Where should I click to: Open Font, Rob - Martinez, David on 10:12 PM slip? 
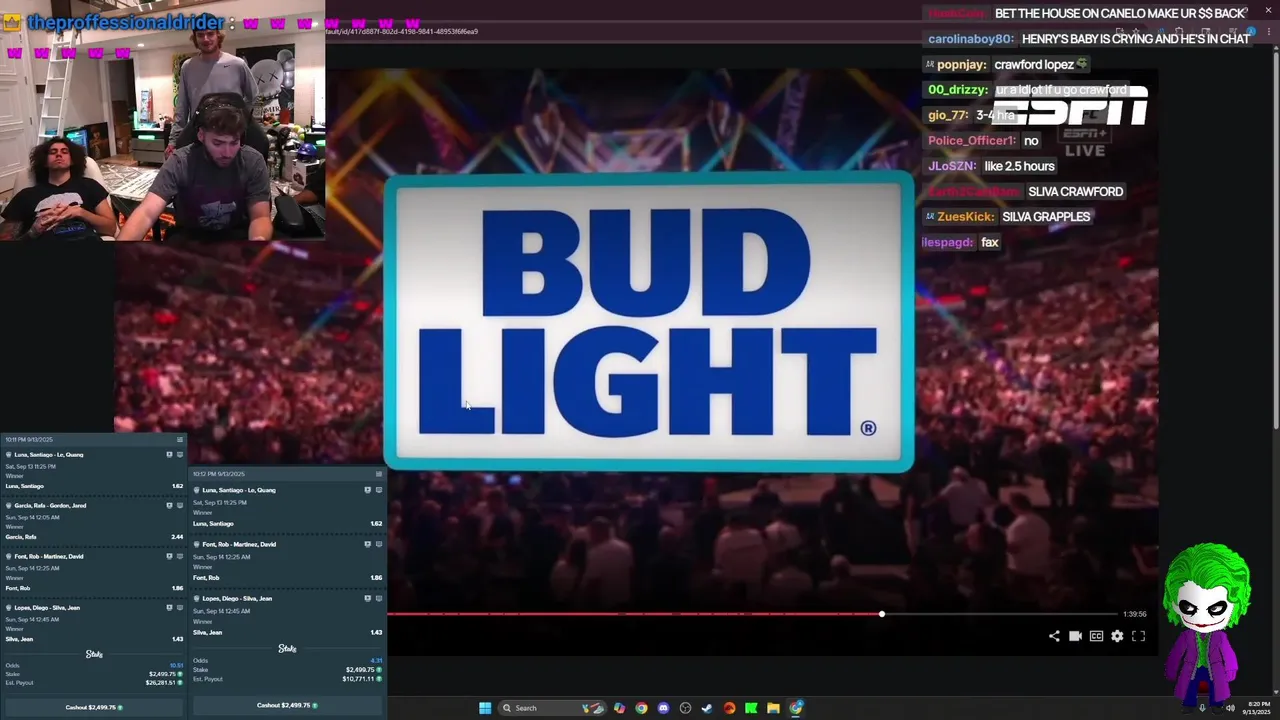tap(239, 545)
